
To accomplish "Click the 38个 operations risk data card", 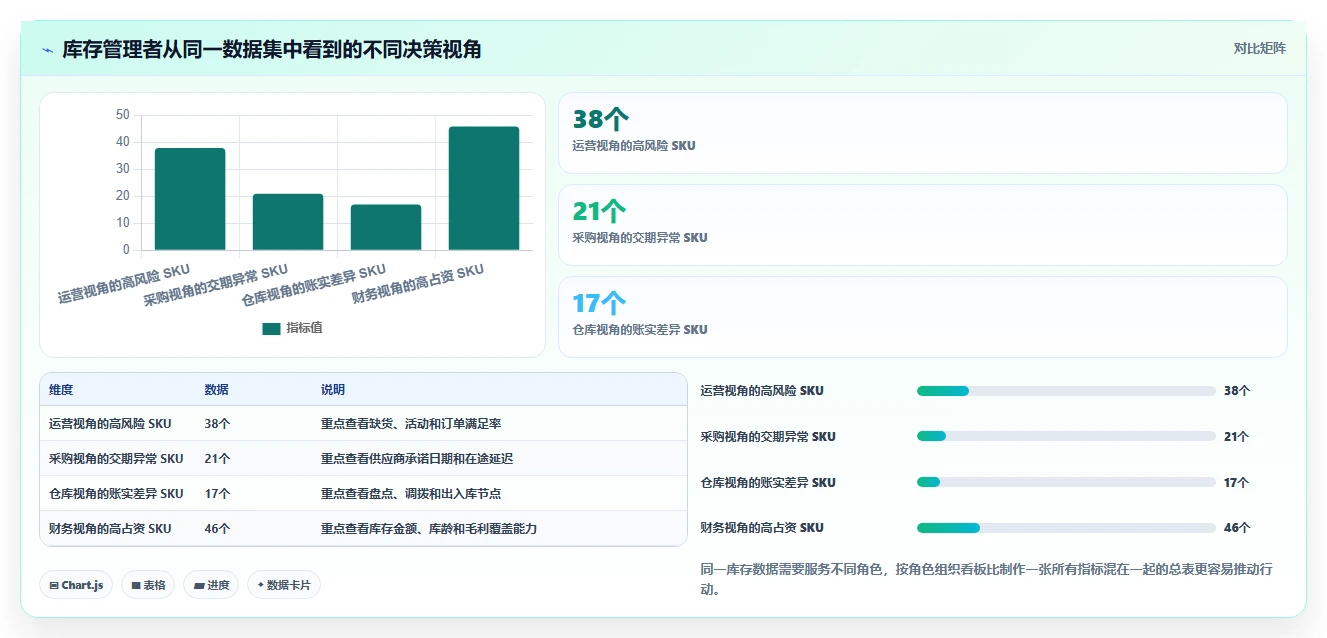I will coord(922,133).
